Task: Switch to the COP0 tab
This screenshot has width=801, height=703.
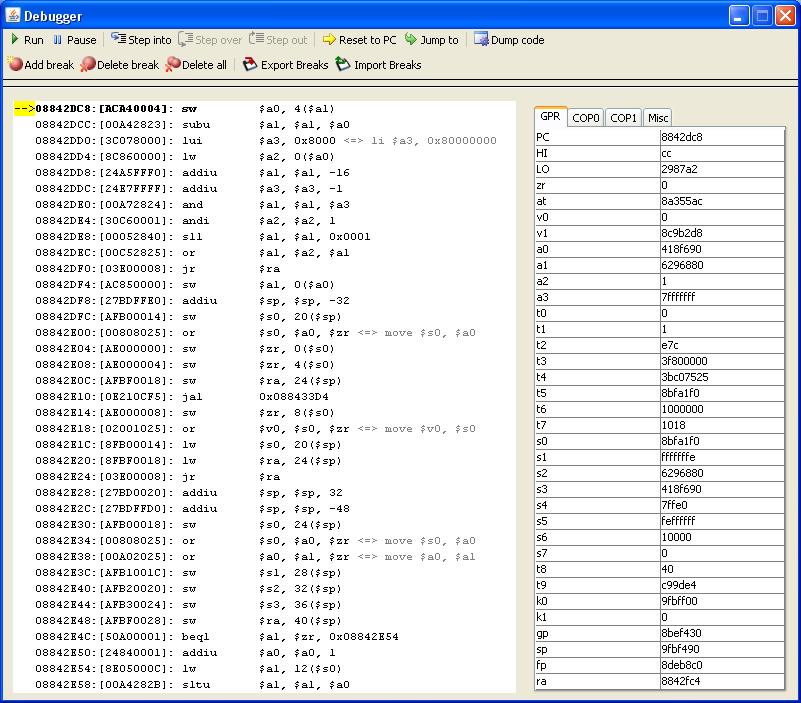Action: (586, 118)
